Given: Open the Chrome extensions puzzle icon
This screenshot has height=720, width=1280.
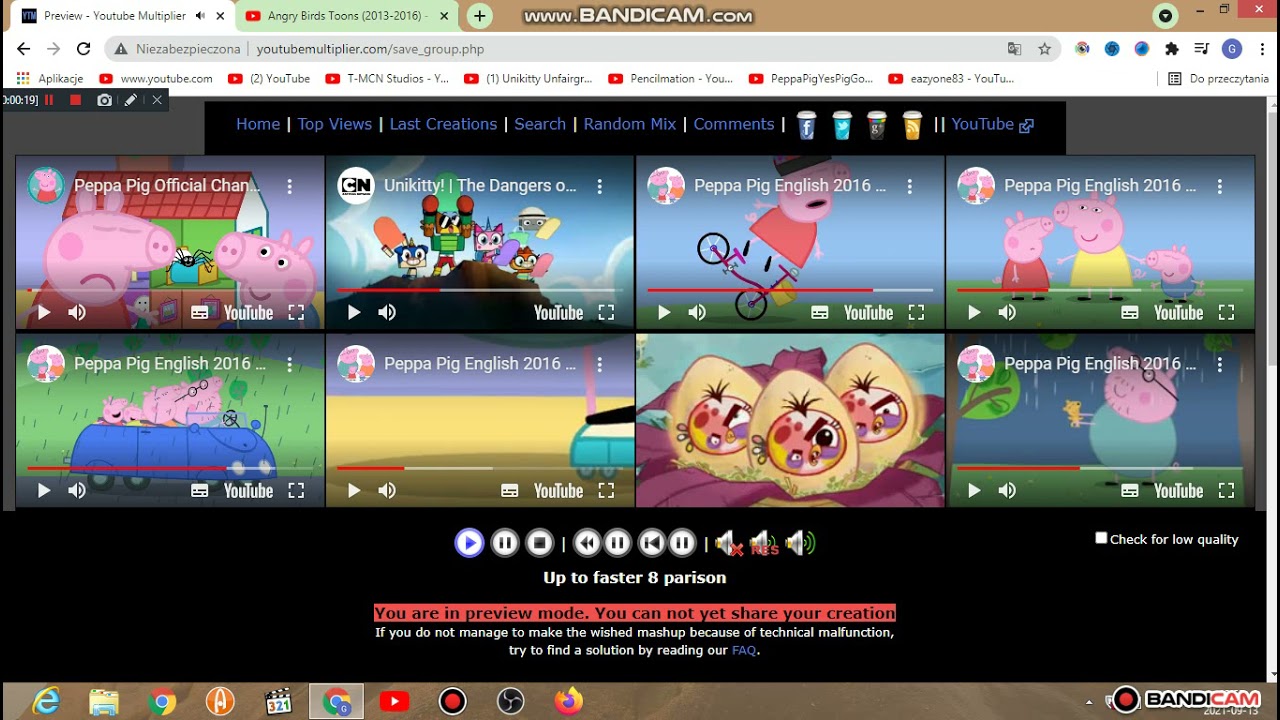Looking at the screenshot, I should coord(1172,48).
